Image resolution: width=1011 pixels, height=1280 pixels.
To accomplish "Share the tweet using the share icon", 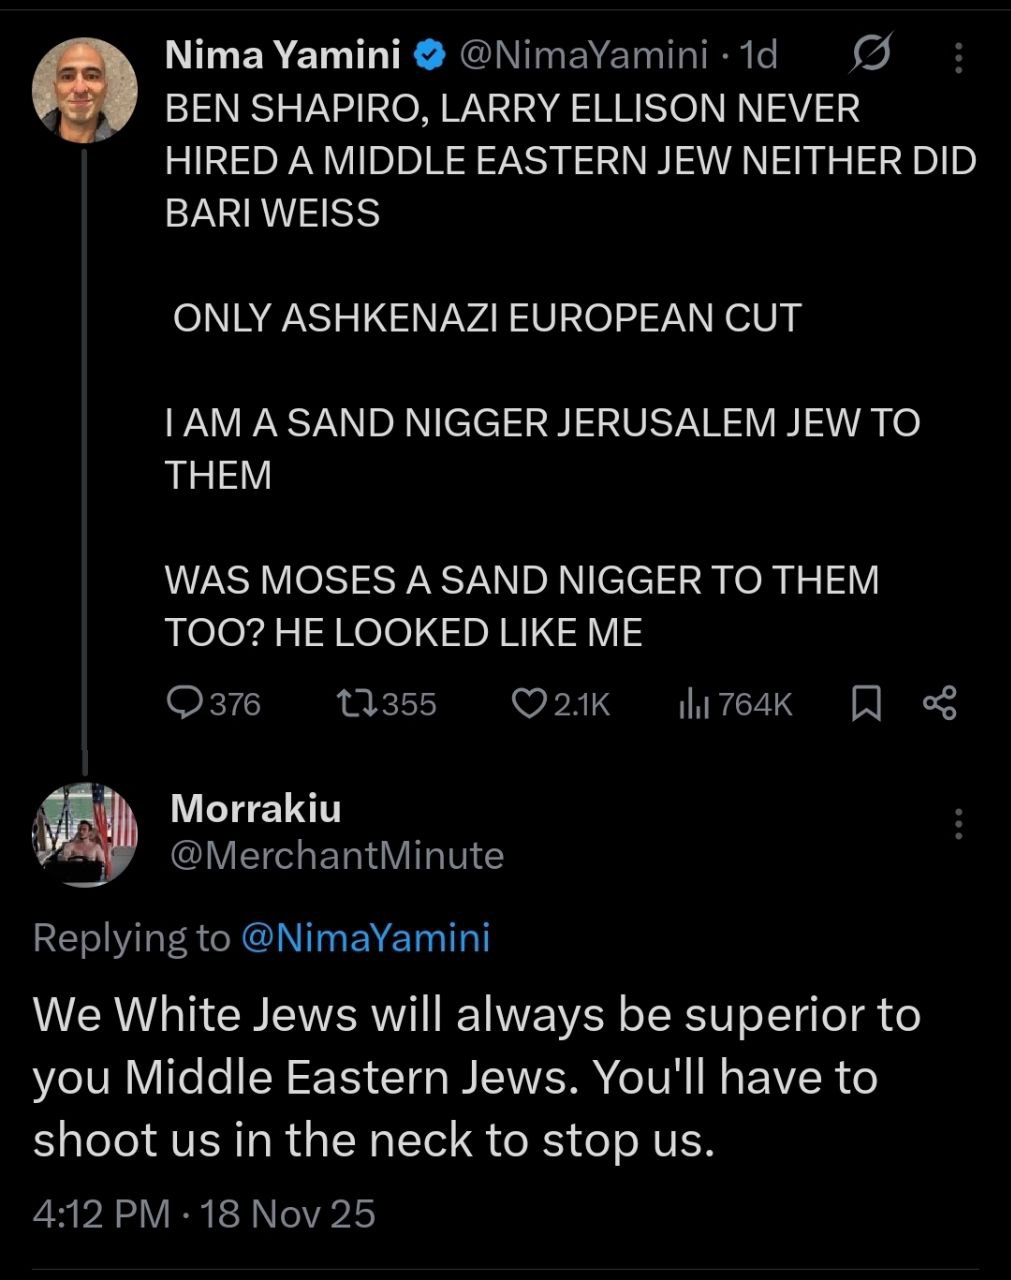I will (939, 704).
